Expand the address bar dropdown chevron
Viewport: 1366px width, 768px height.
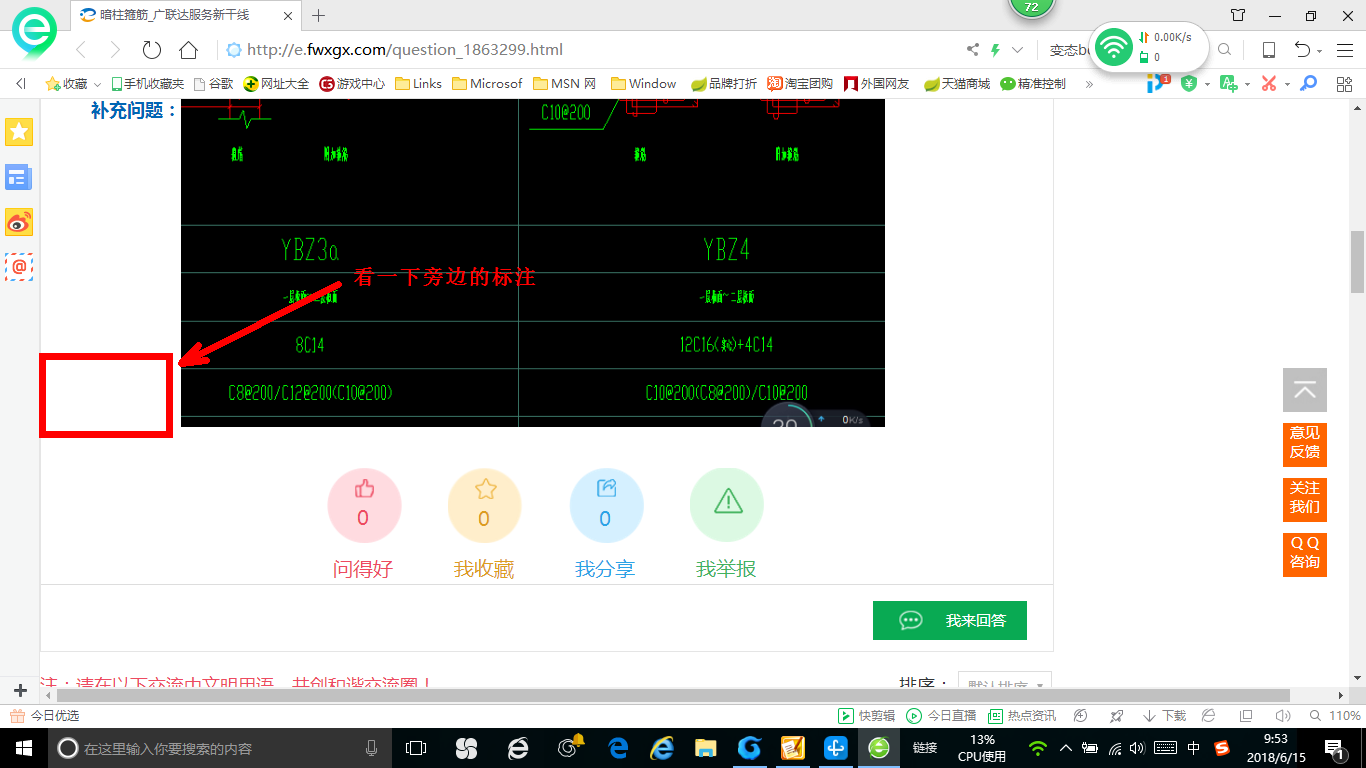(1018, 50)
